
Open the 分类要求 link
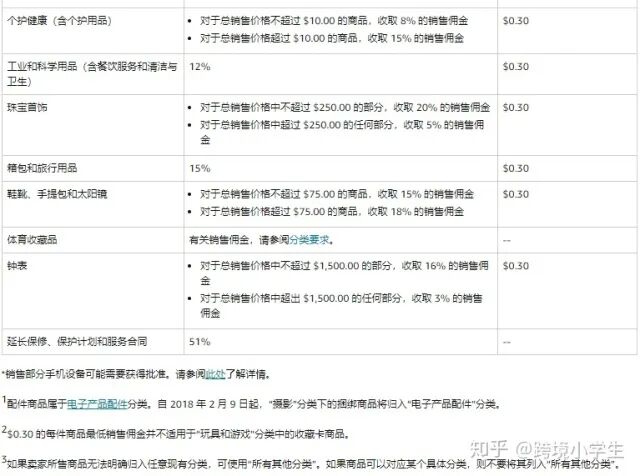(309, 240)
